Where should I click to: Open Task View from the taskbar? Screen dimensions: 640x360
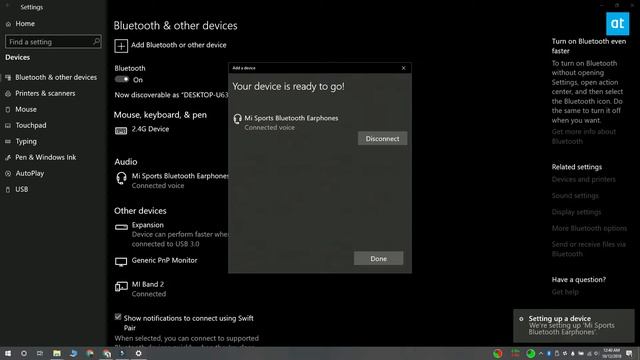click(x=40, y=353)
